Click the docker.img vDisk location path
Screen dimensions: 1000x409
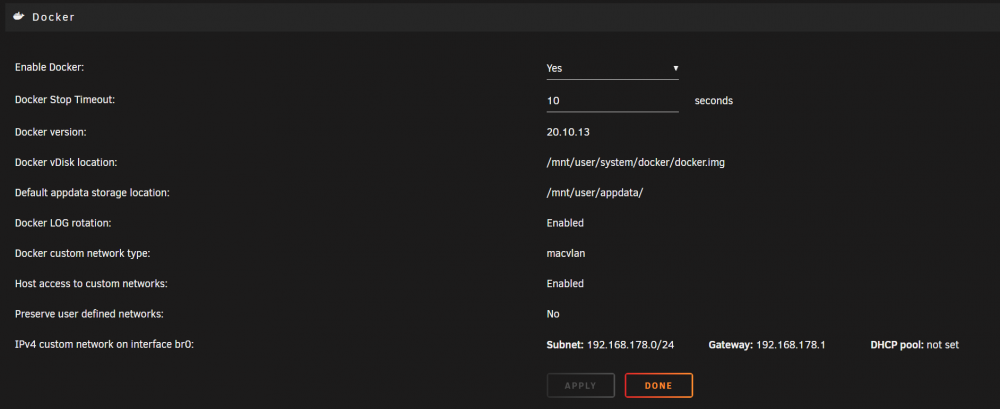coord(636,163)
